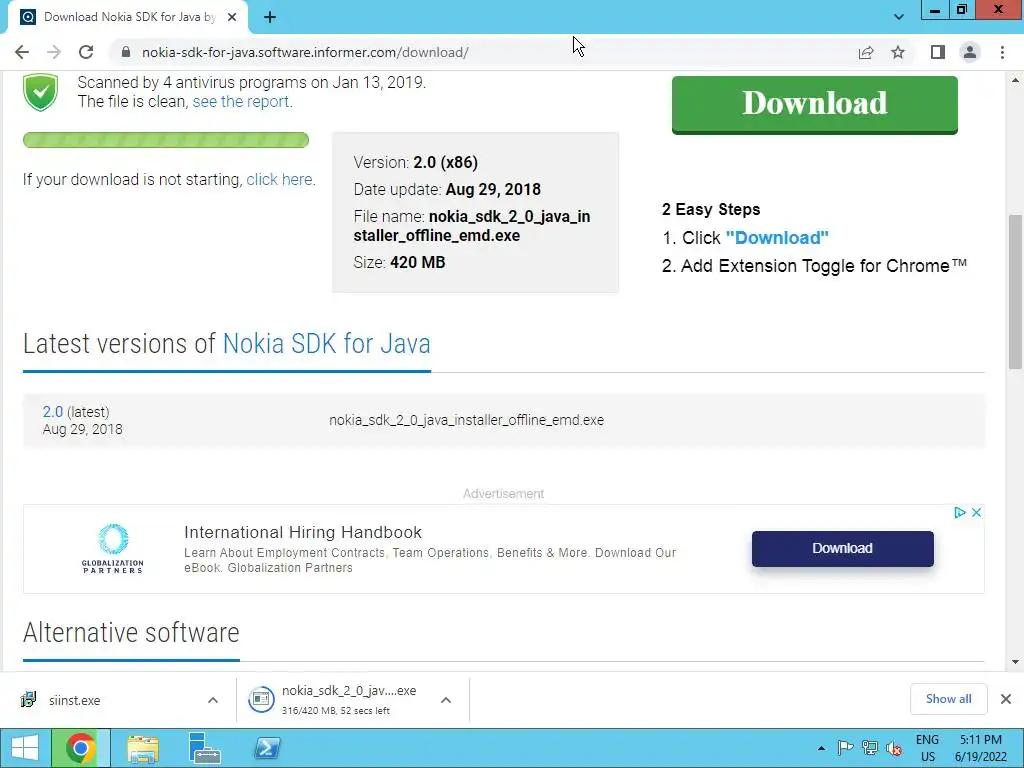
Task: Open Server Manager from the taskbar
Action: [204, 748]
